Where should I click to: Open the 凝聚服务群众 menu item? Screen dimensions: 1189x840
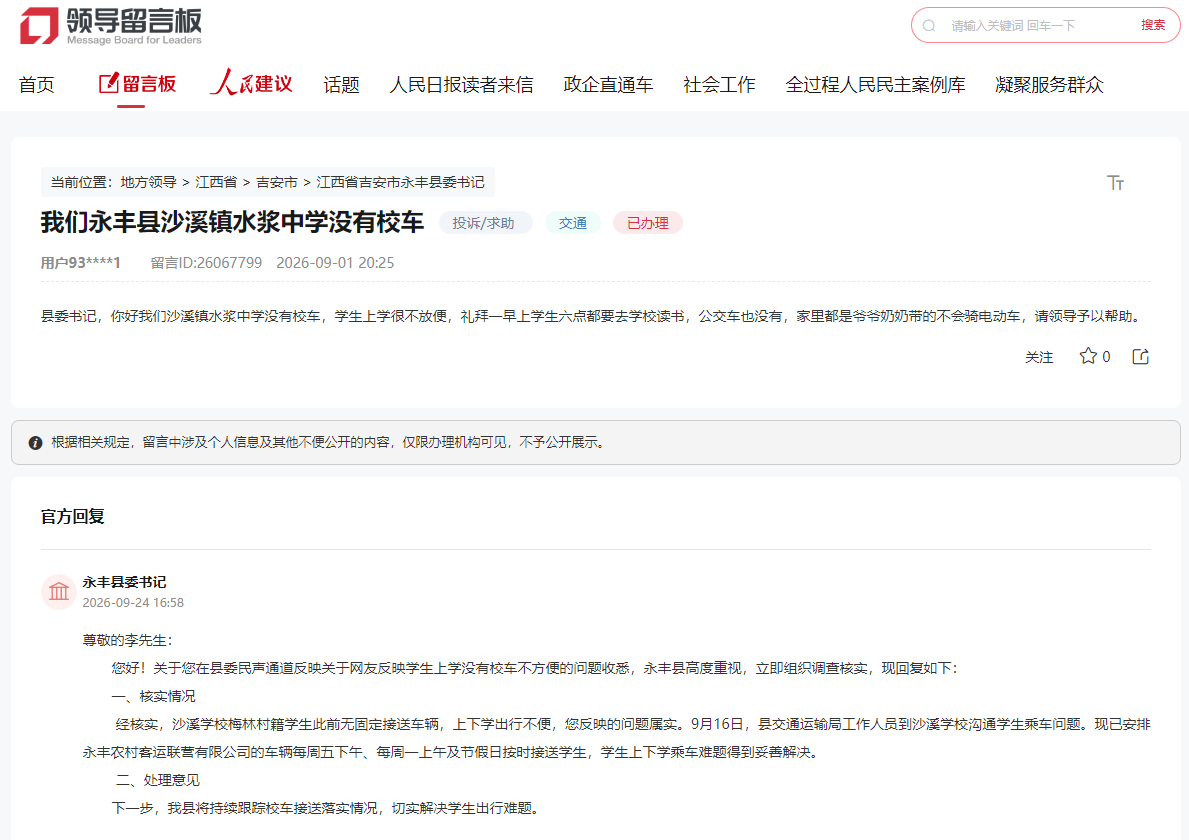click(1049, 85)
